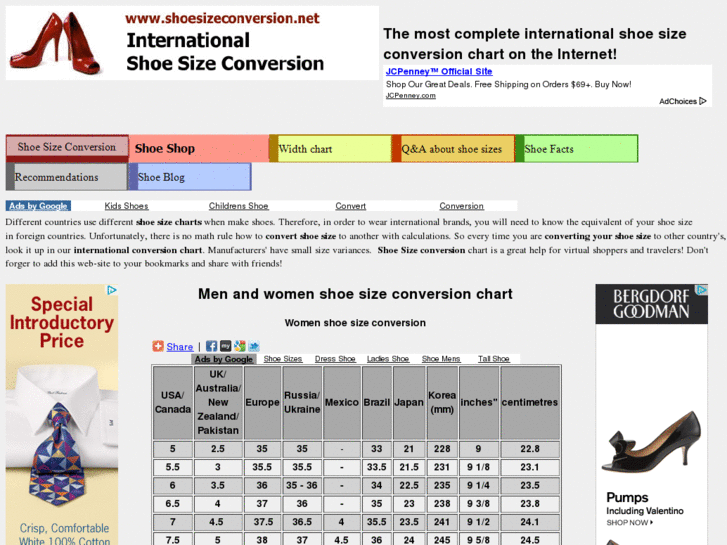
Task: Click the Shoe Sizes ad link
Action: click(283, 359)
